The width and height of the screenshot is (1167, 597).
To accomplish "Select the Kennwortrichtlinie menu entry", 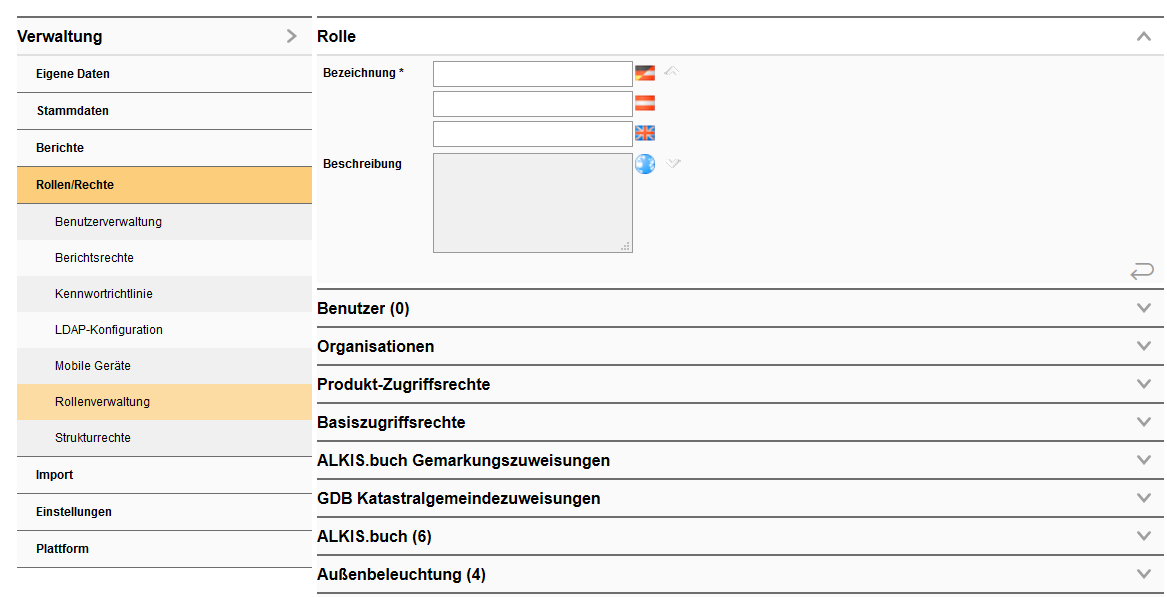I will click(103, 294).
